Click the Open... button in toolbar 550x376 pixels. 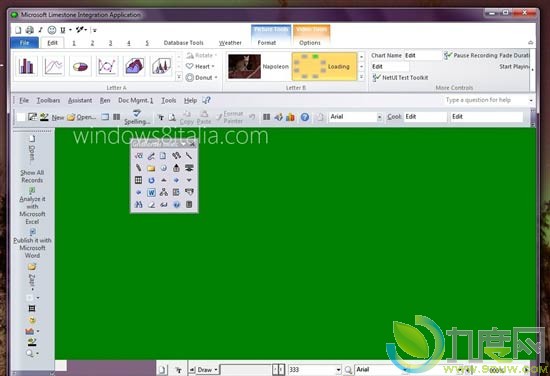[81, 117]
